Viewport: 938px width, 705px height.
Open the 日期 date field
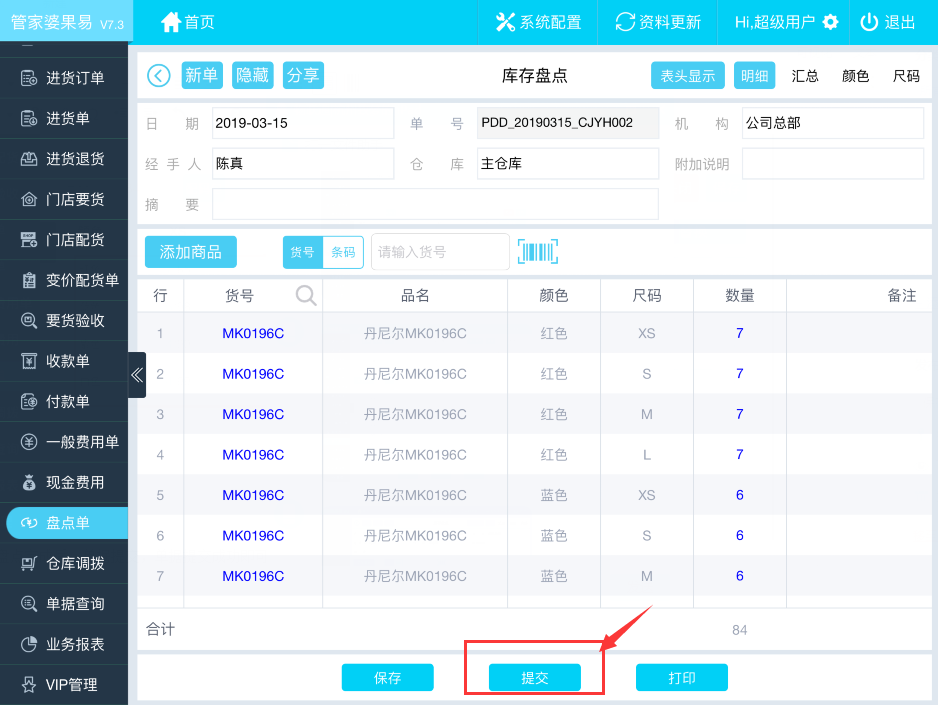(x=303, y=123)
